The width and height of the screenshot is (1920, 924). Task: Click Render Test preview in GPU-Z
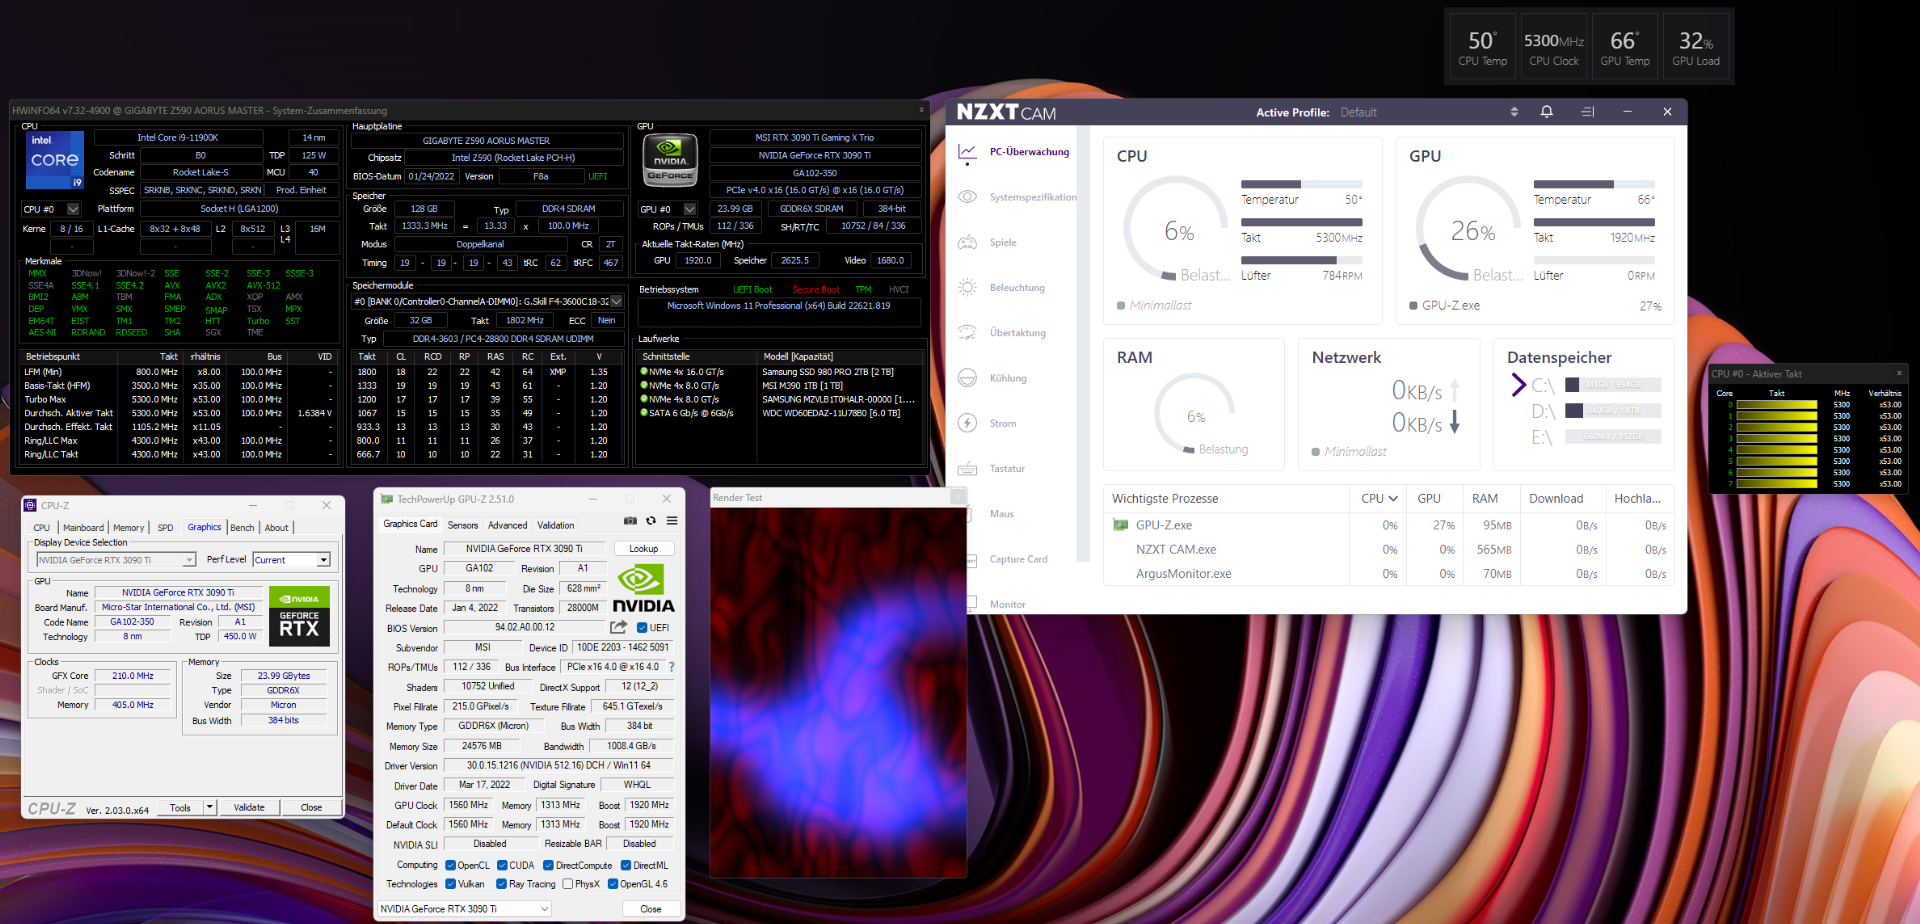pos(838,691)
